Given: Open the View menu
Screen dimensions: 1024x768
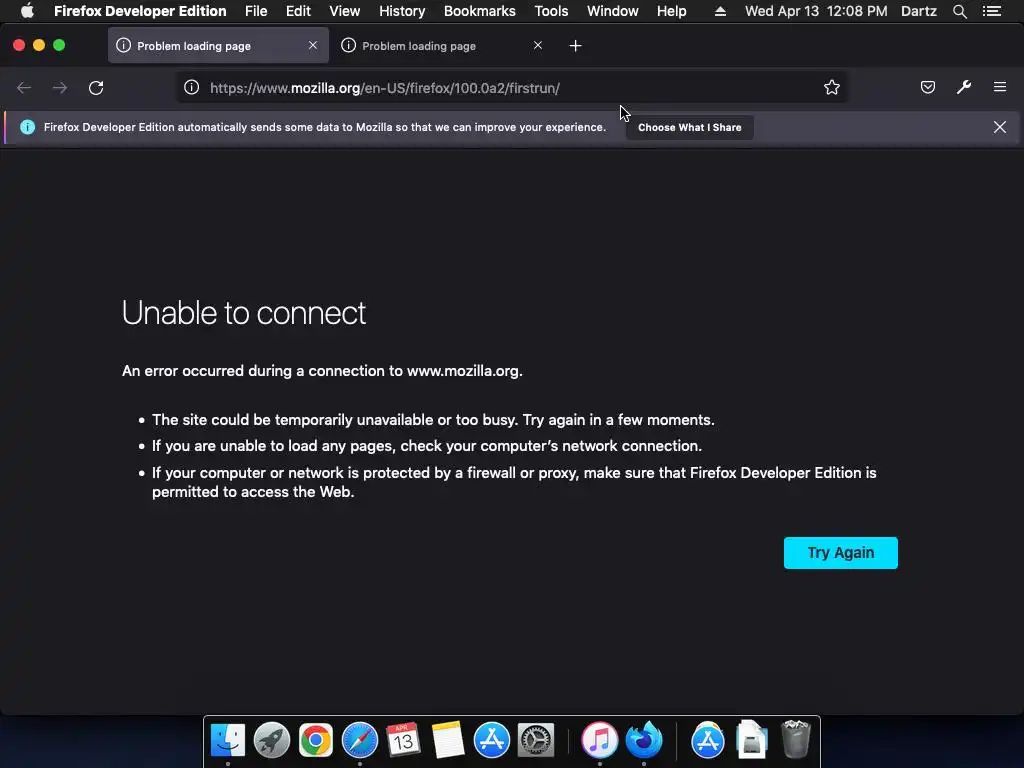Looking at the screenshot, I should point(344,11).
